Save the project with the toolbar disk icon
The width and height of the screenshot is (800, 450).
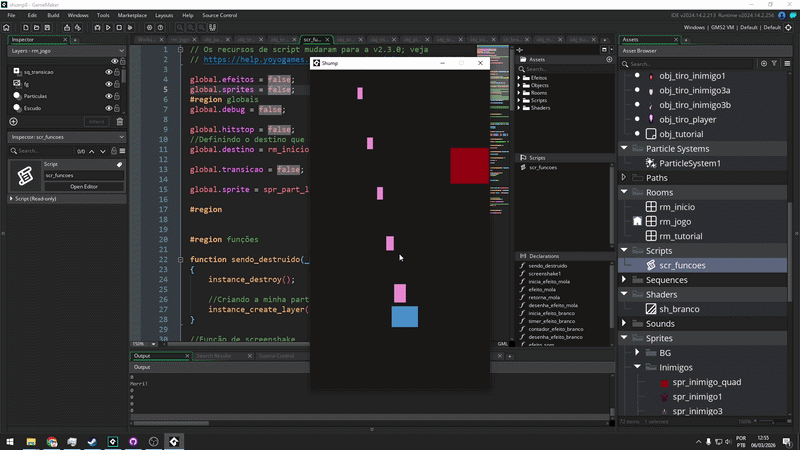(47, 28)
